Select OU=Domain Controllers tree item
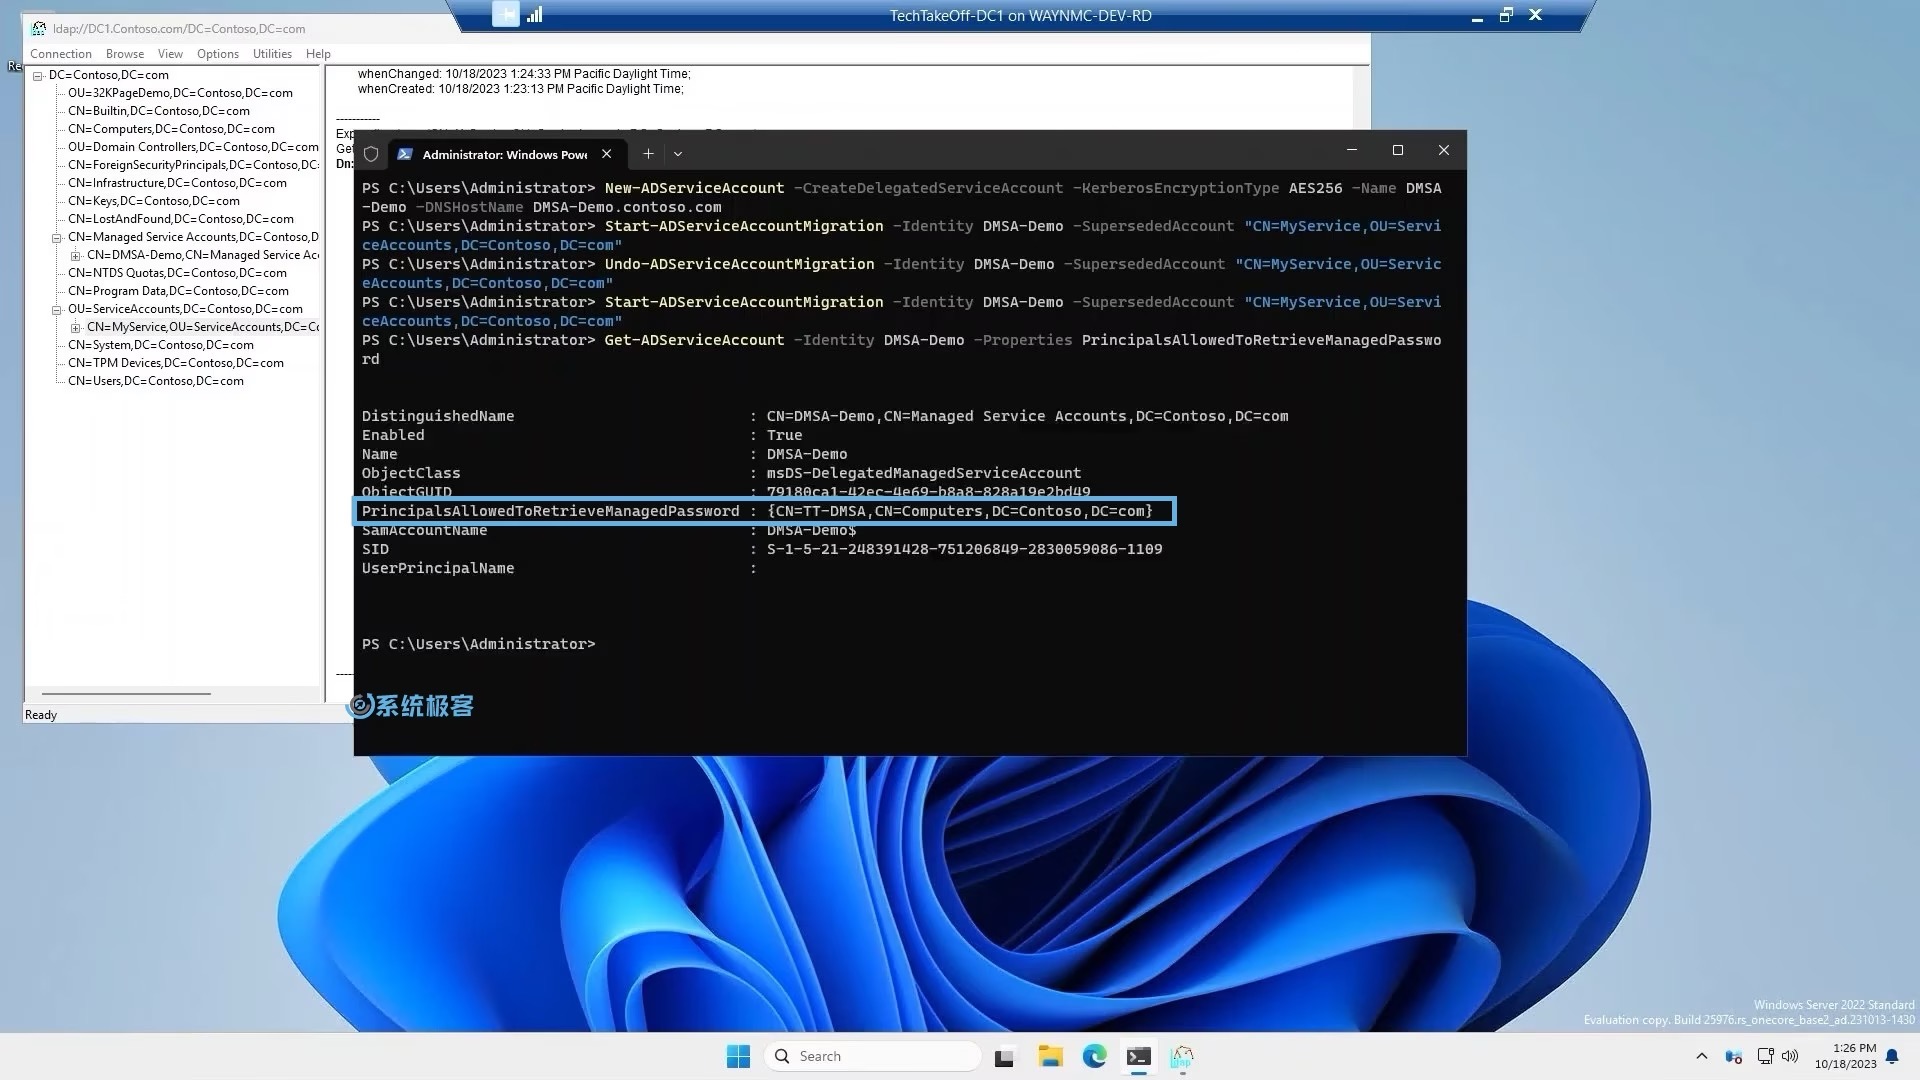This screenshot has height=1080, width=1920. tap(193, 147)
